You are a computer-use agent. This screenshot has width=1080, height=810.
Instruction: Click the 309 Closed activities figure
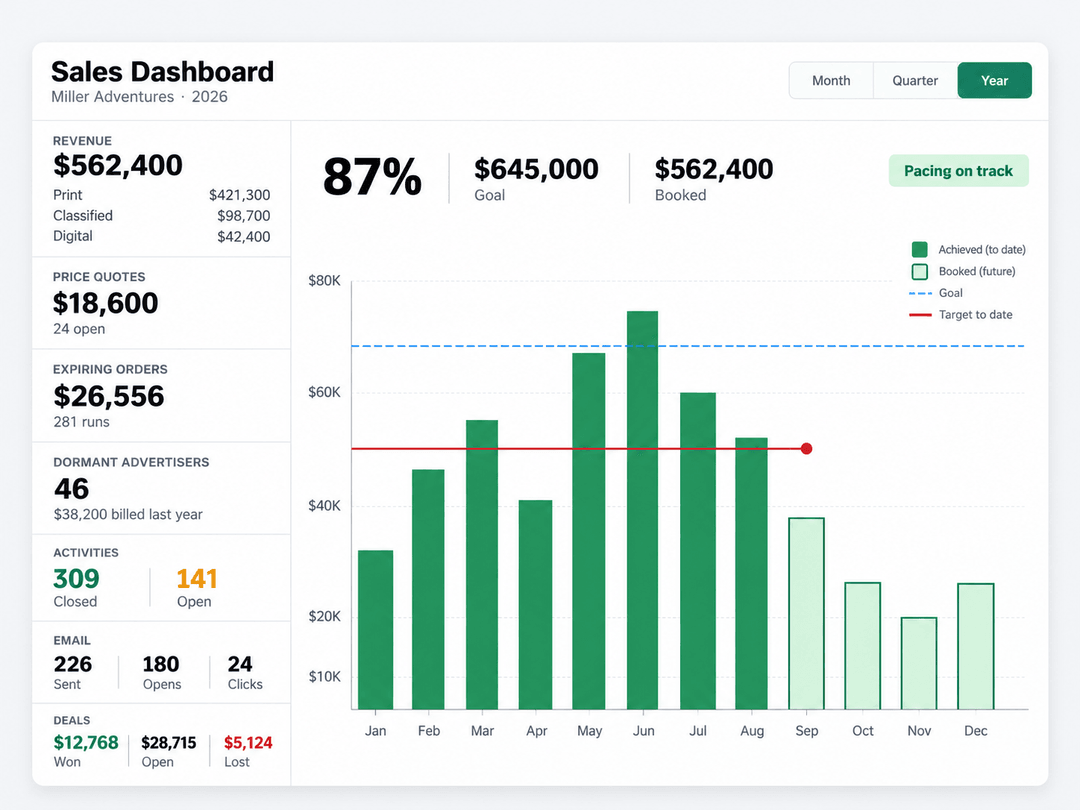click(76, 579)
